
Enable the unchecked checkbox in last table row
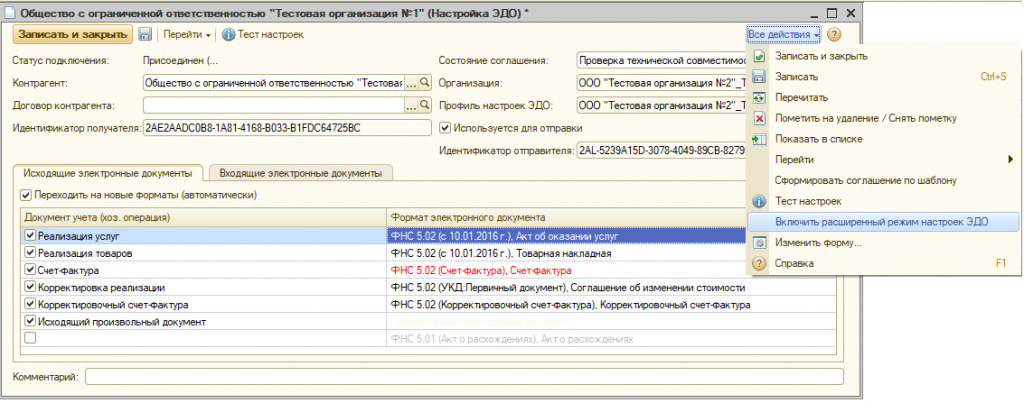coord(29,338)
